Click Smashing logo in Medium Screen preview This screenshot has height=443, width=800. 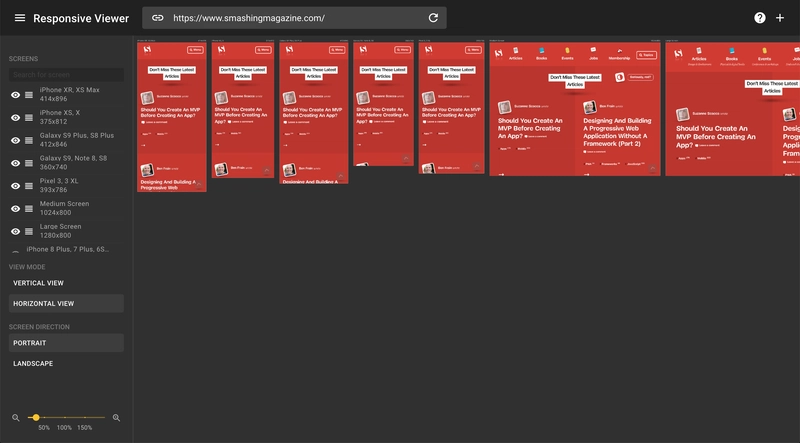tap(498, 54)
